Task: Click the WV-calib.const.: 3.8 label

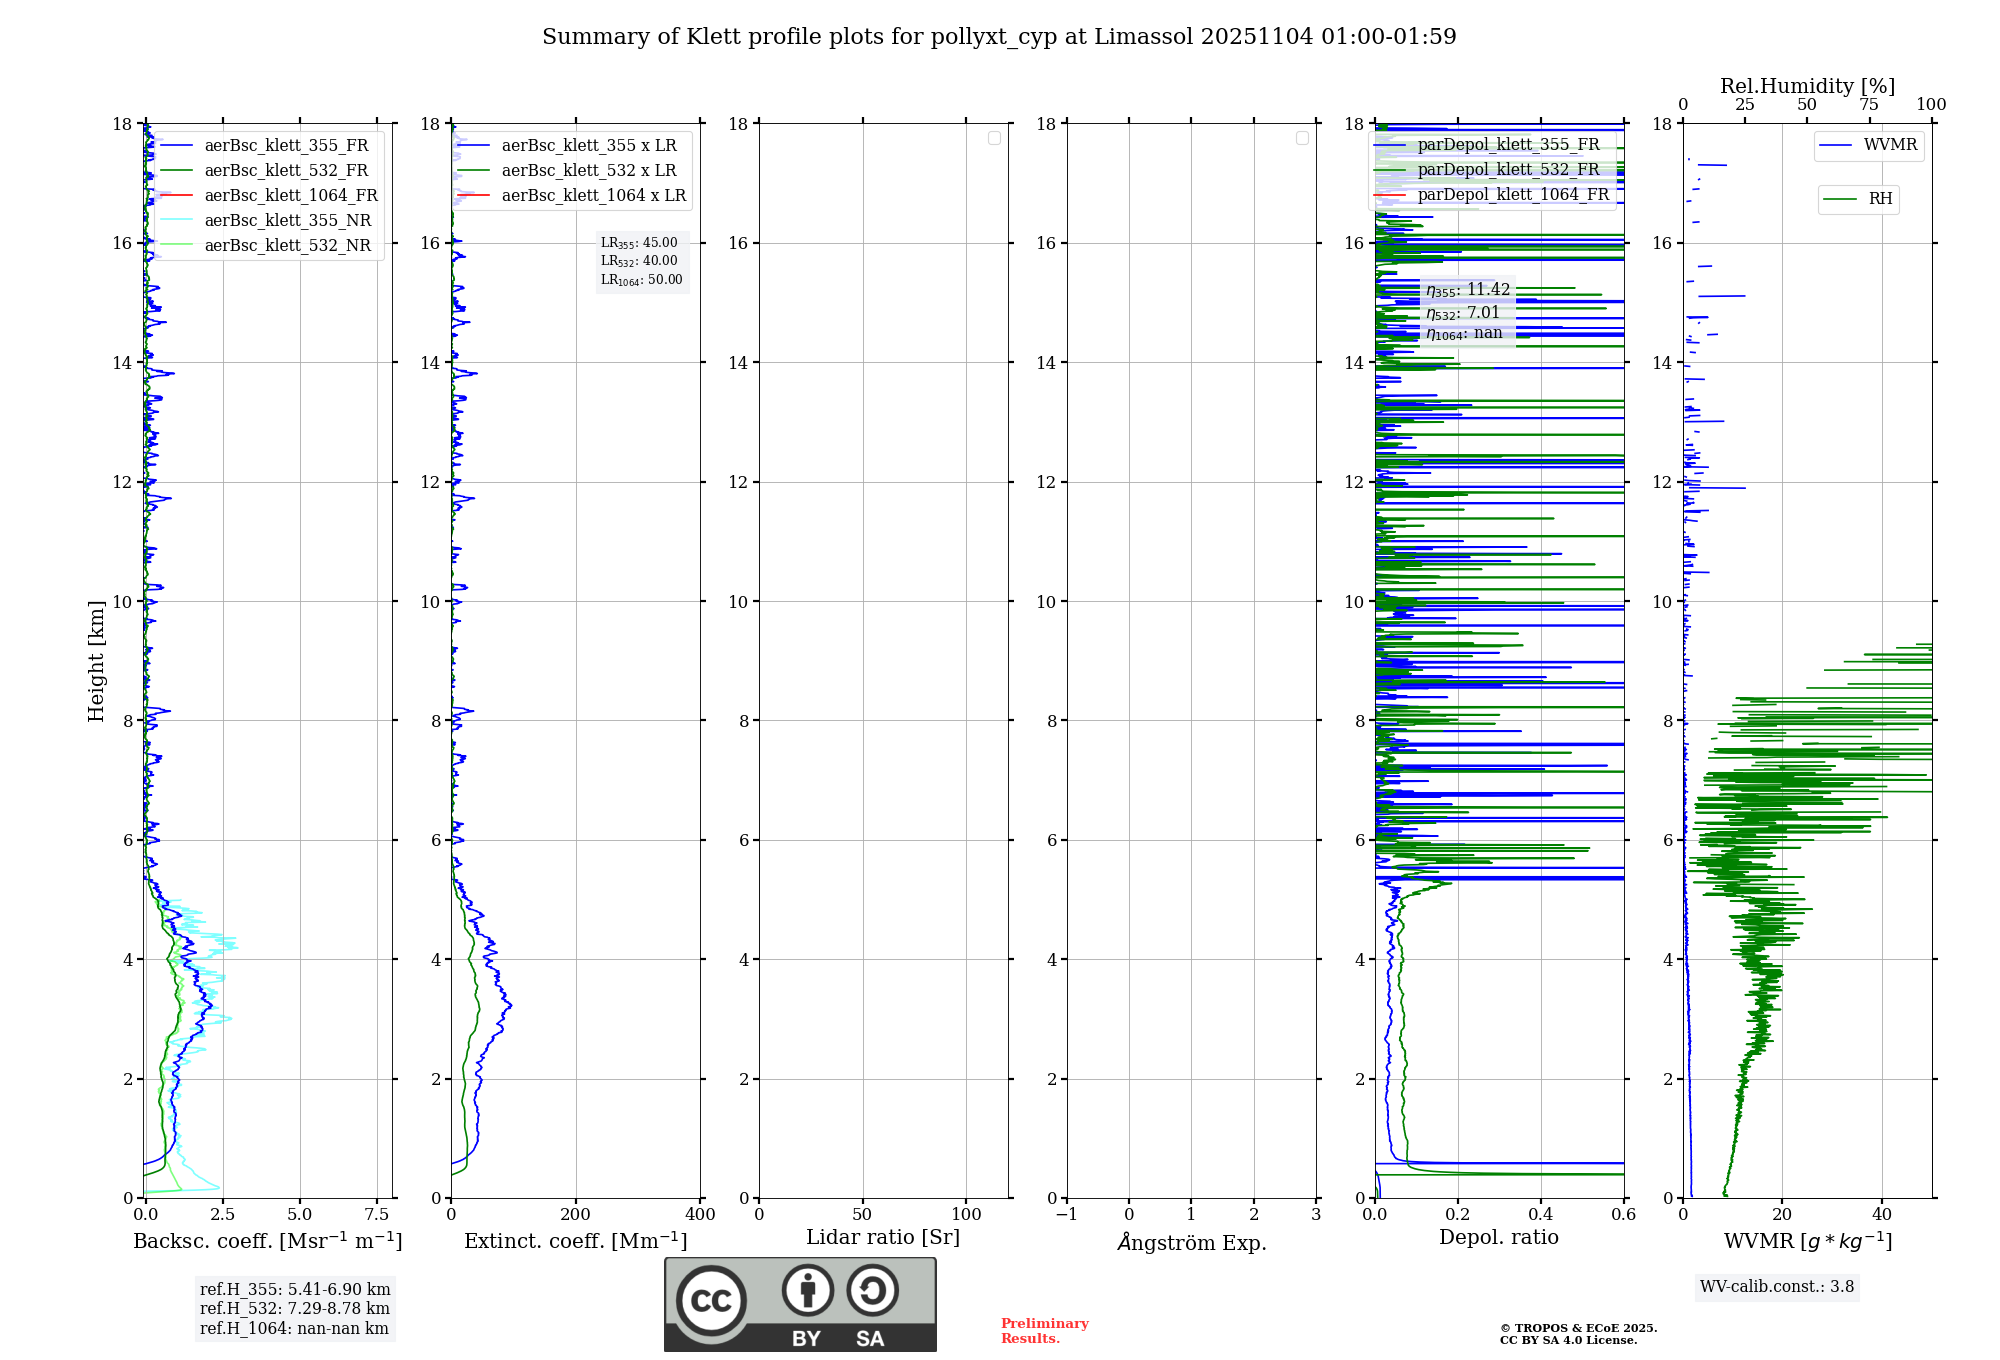Action: point(1776,1287)
